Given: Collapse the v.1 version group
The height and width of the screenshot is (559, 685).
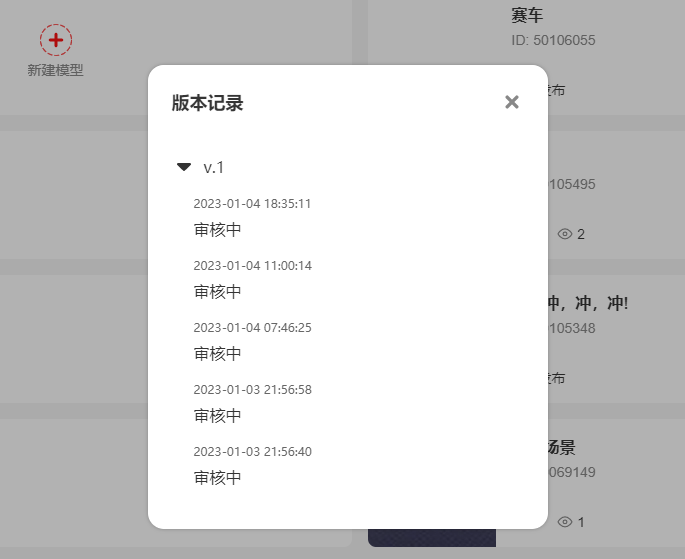Looking at the screenshot, I should (x=184, y=167).
